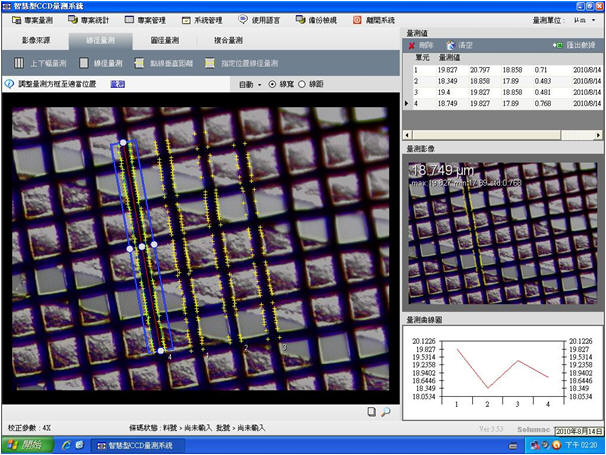The height and width of the screenshot is (455, 606).
Task: Click the 0.768 cell in row 4
Action: pos(543,104)
